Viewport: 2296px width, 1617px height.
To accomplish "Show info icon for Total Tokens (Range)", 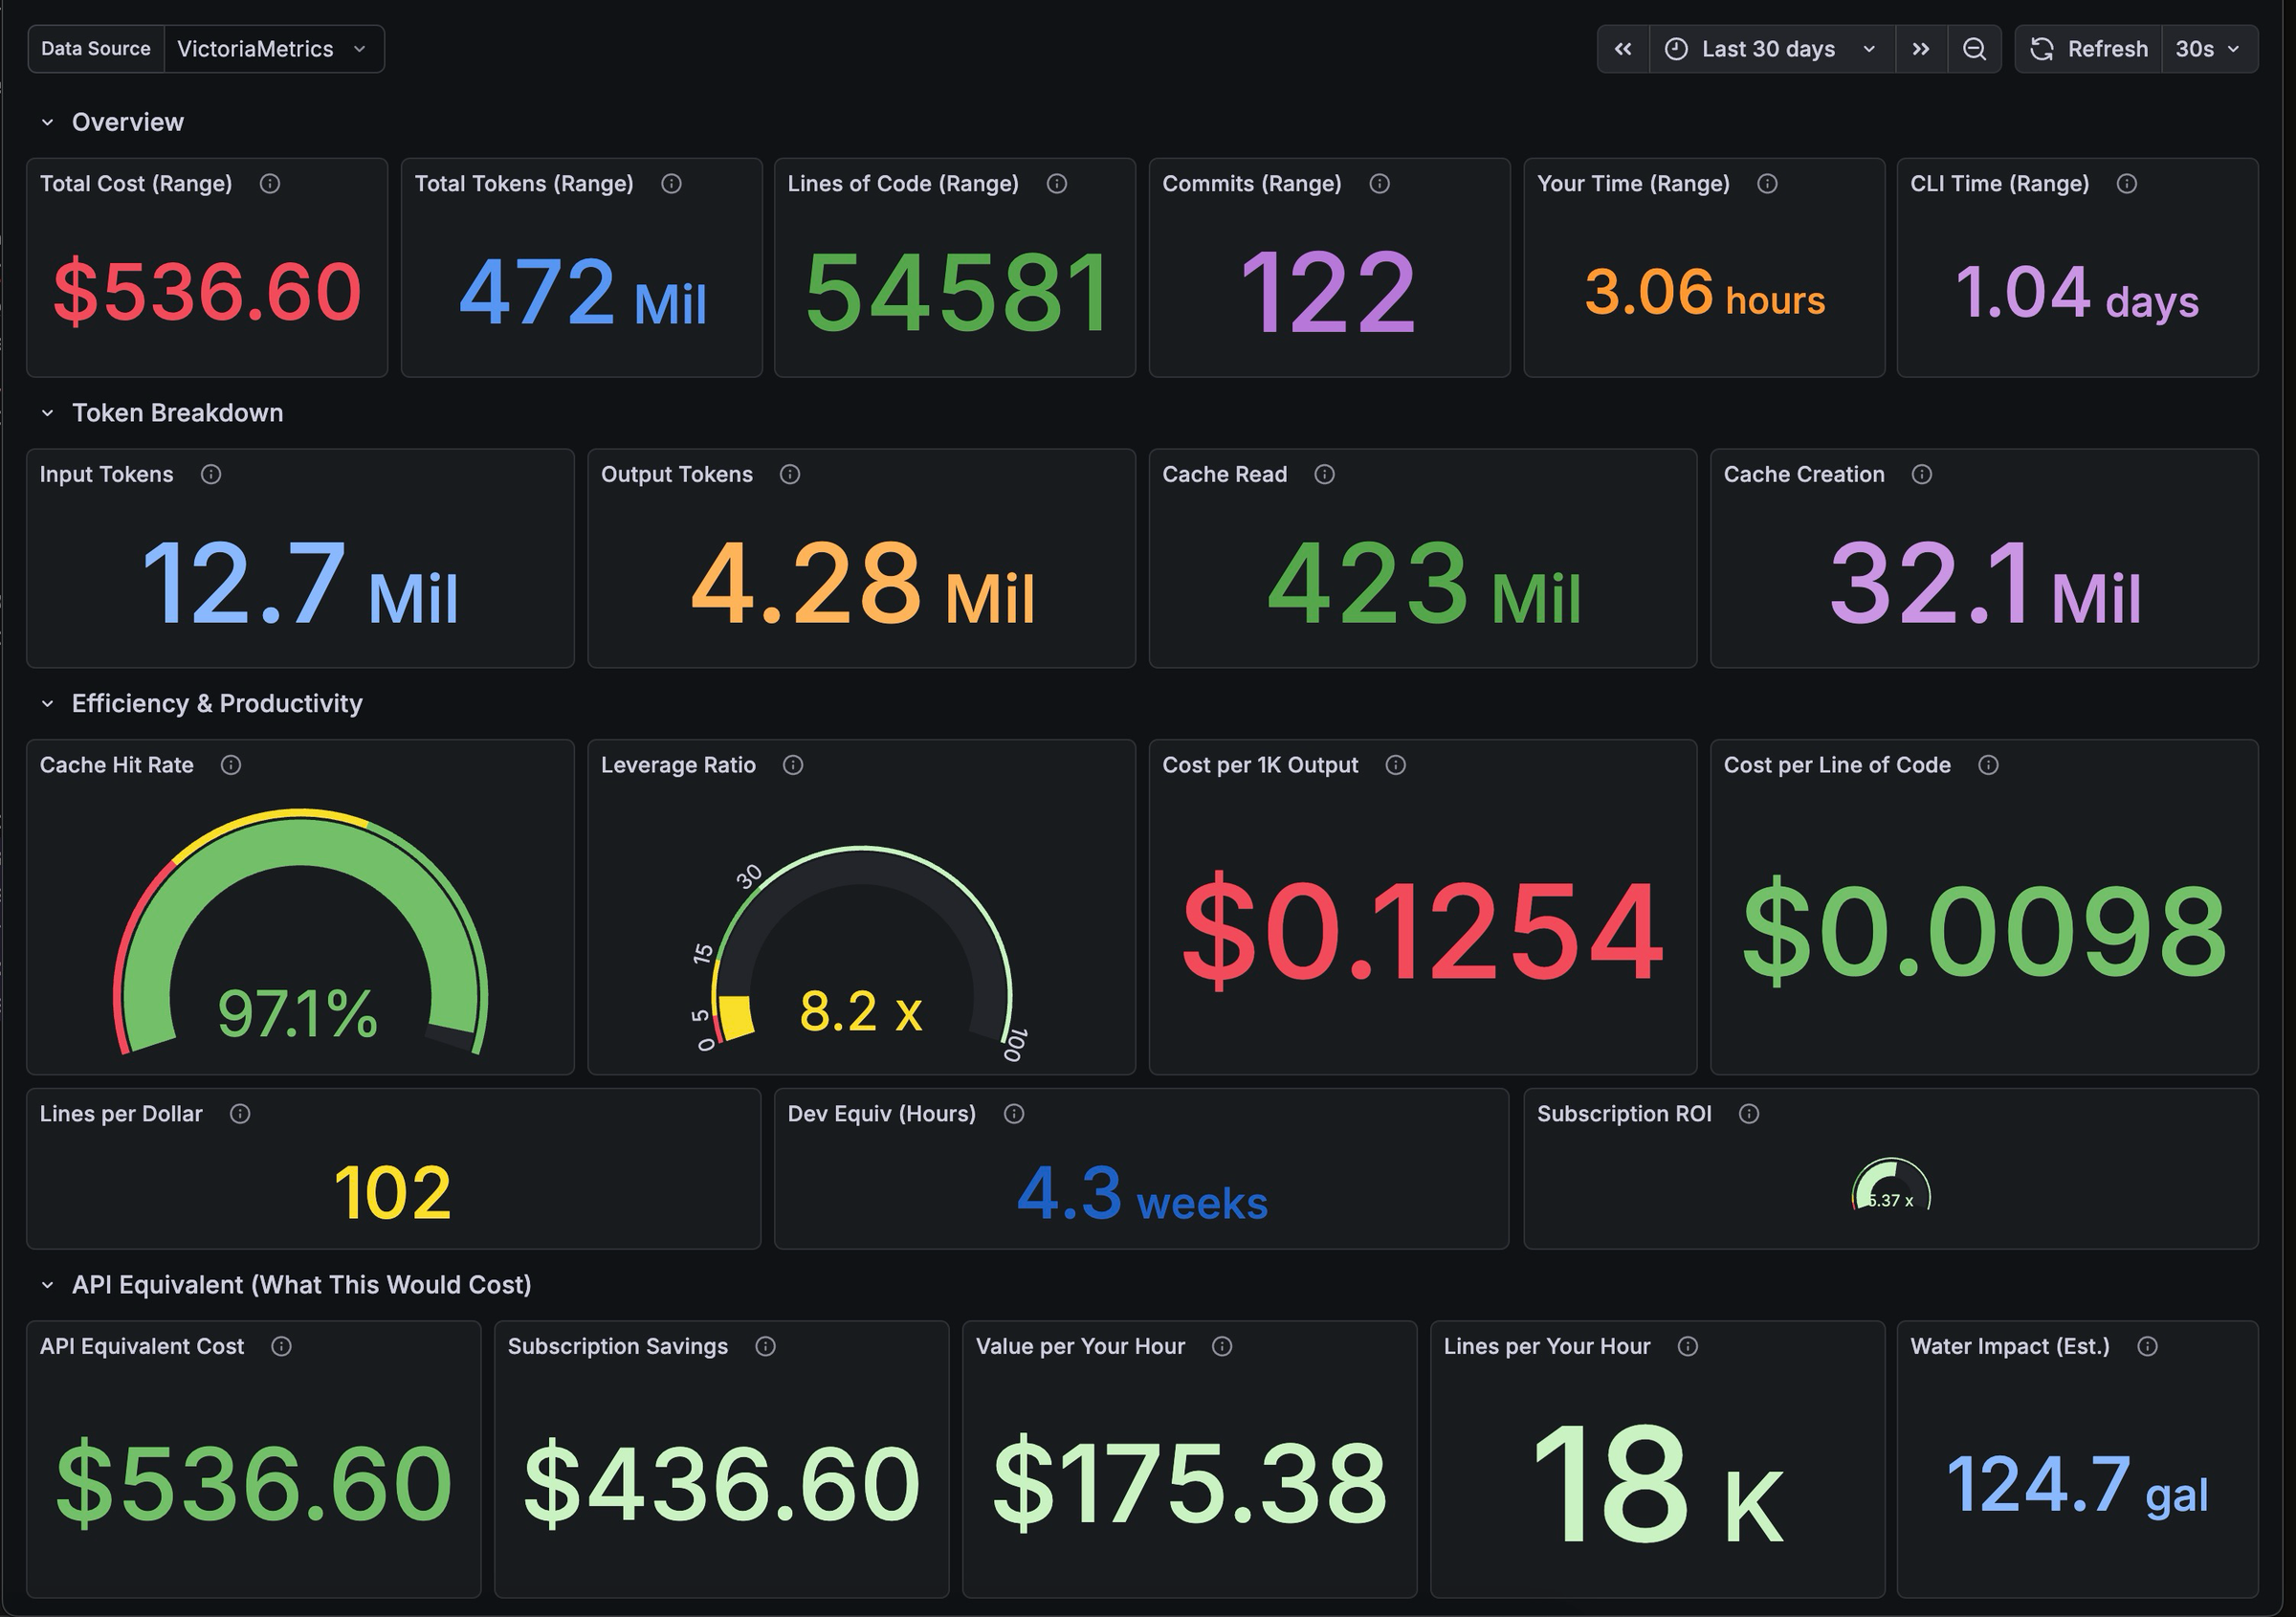I will click(x=671, y=184).
